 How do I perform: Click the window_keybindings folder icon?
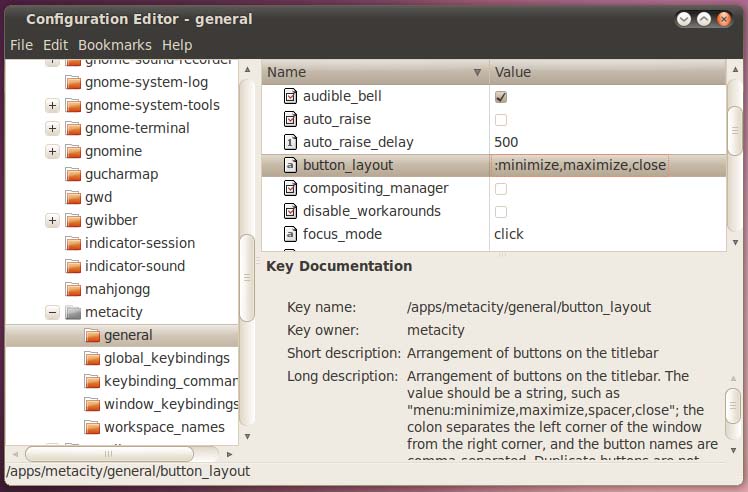coord(92,404)
